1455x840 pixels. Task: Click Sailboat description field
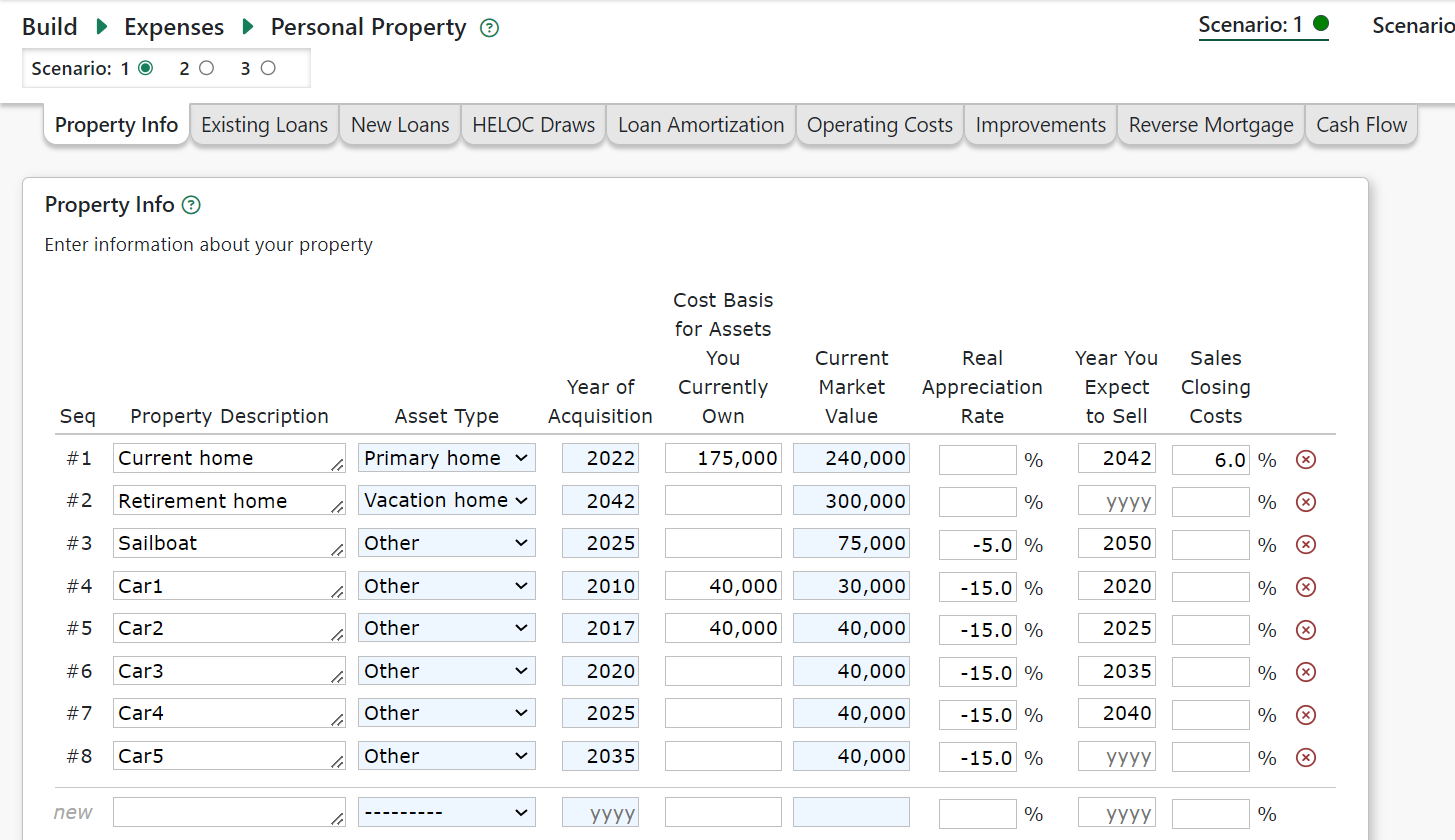[x=229, y=543]
